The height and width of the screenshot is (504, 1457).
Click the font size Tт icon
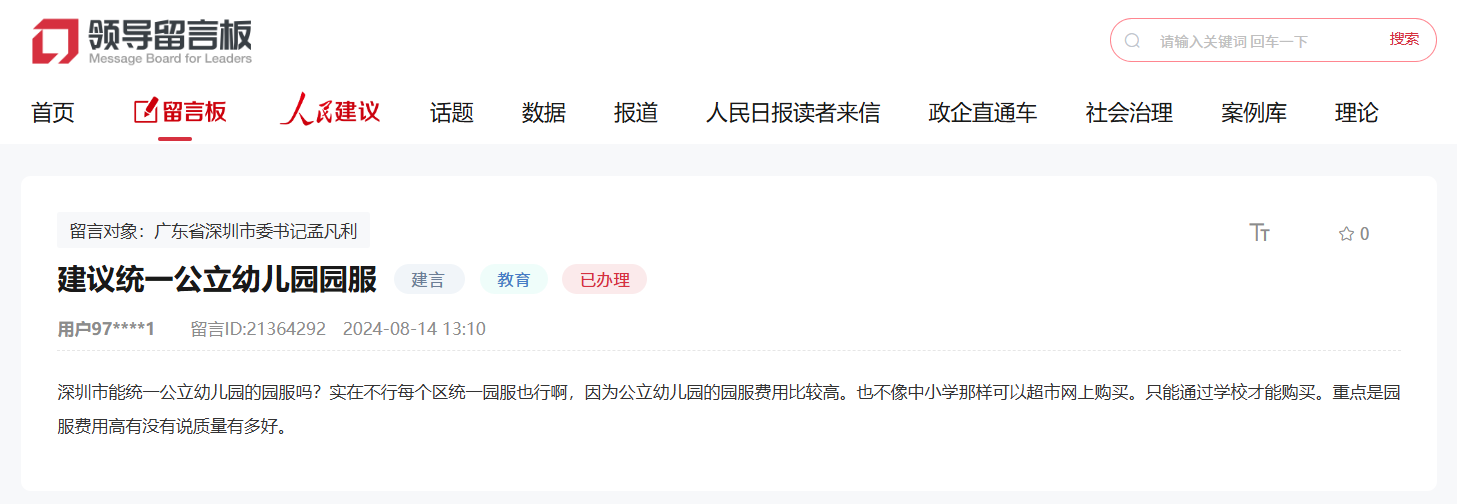point(1260,233)
